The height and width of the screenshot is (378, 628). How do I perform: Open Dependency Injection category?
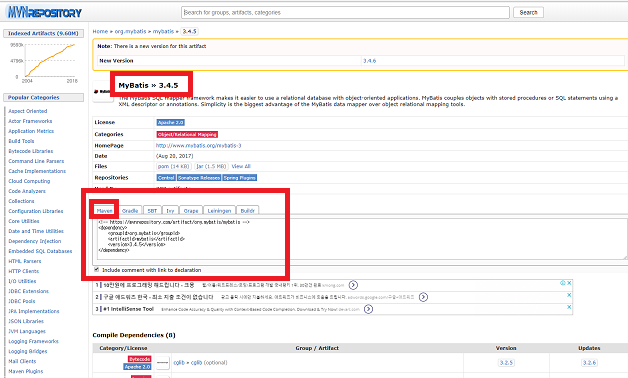pos(34,241)
